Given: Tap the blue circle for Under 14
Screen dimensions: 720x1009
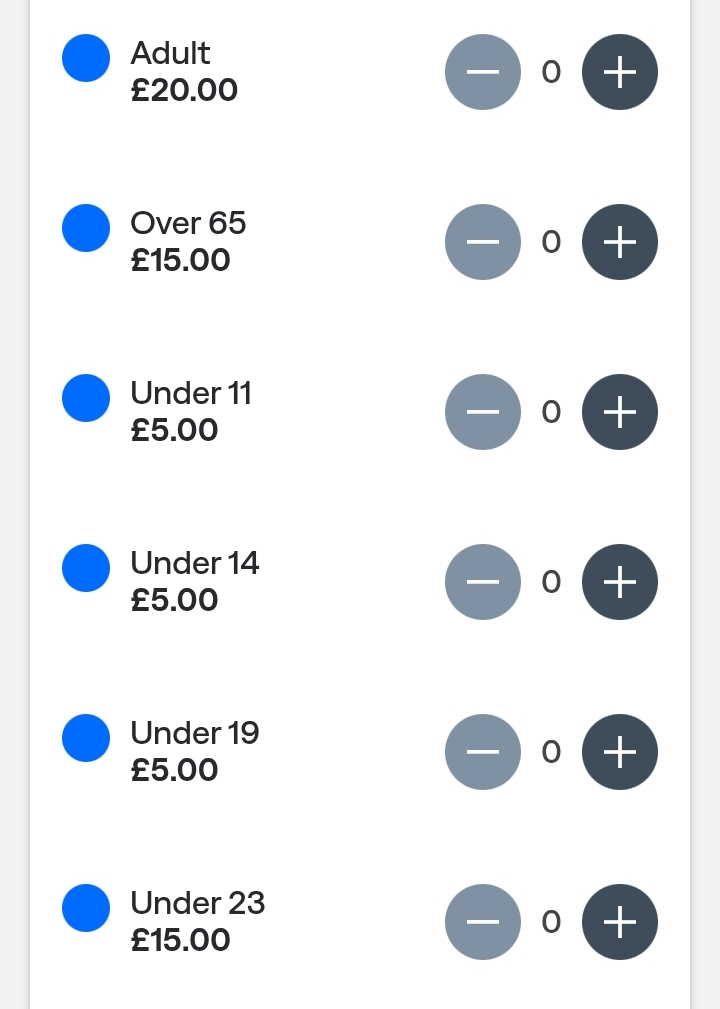Looking at the screenshot, I should click(86, 568).
